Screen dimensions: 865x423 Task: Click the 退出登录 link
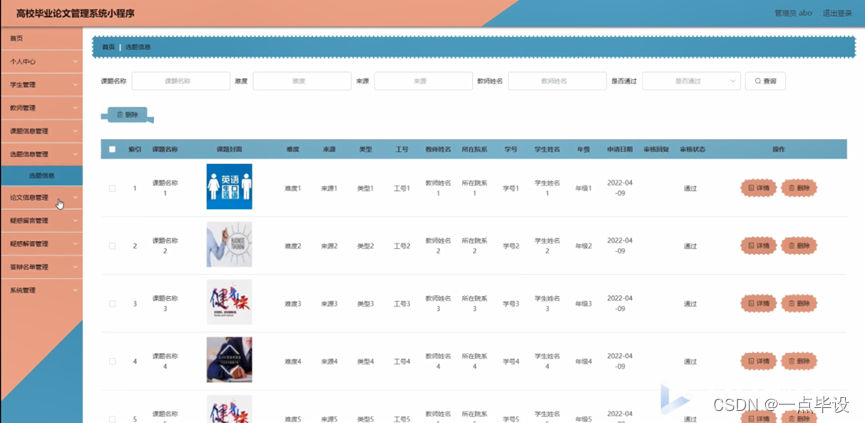click(837, 13)
